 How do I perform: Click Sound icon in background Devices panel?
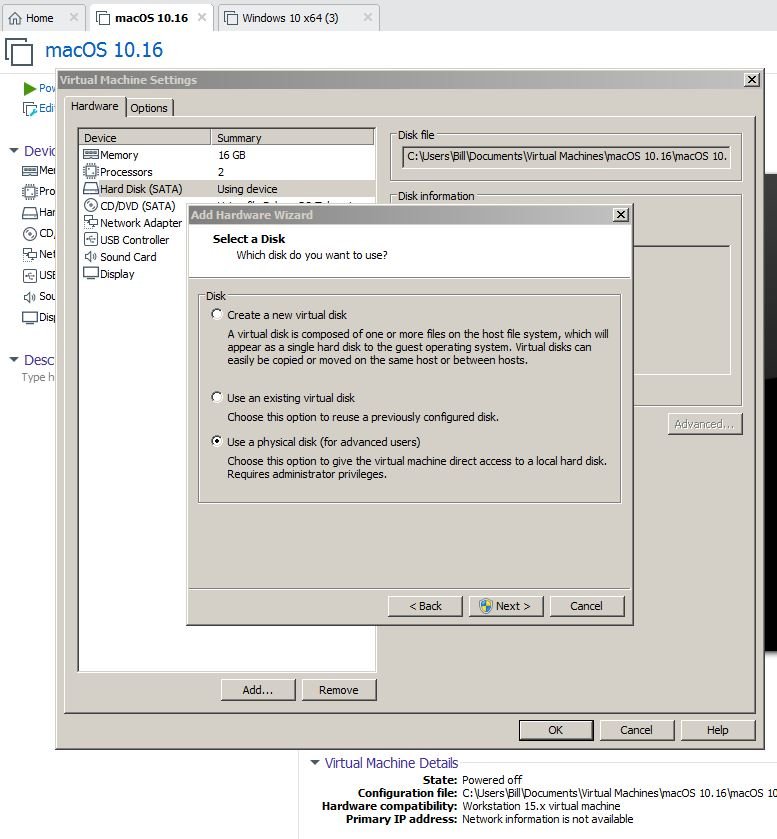[x=29, y=296]
